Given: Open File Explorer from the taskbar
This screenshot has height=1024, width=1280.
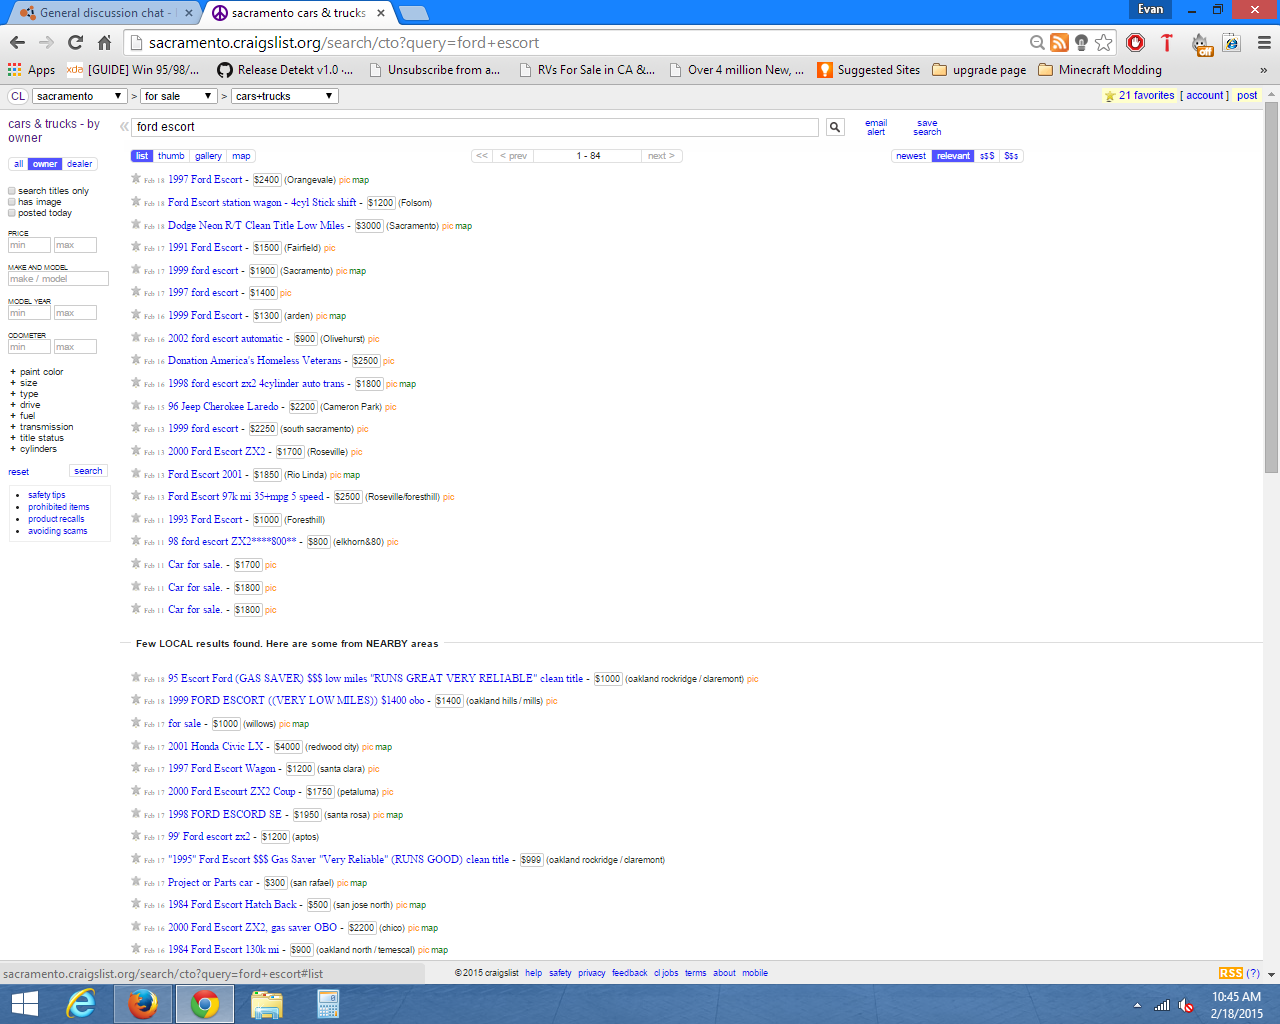Looking at the screenshot, I should [x=266, y=1004].
